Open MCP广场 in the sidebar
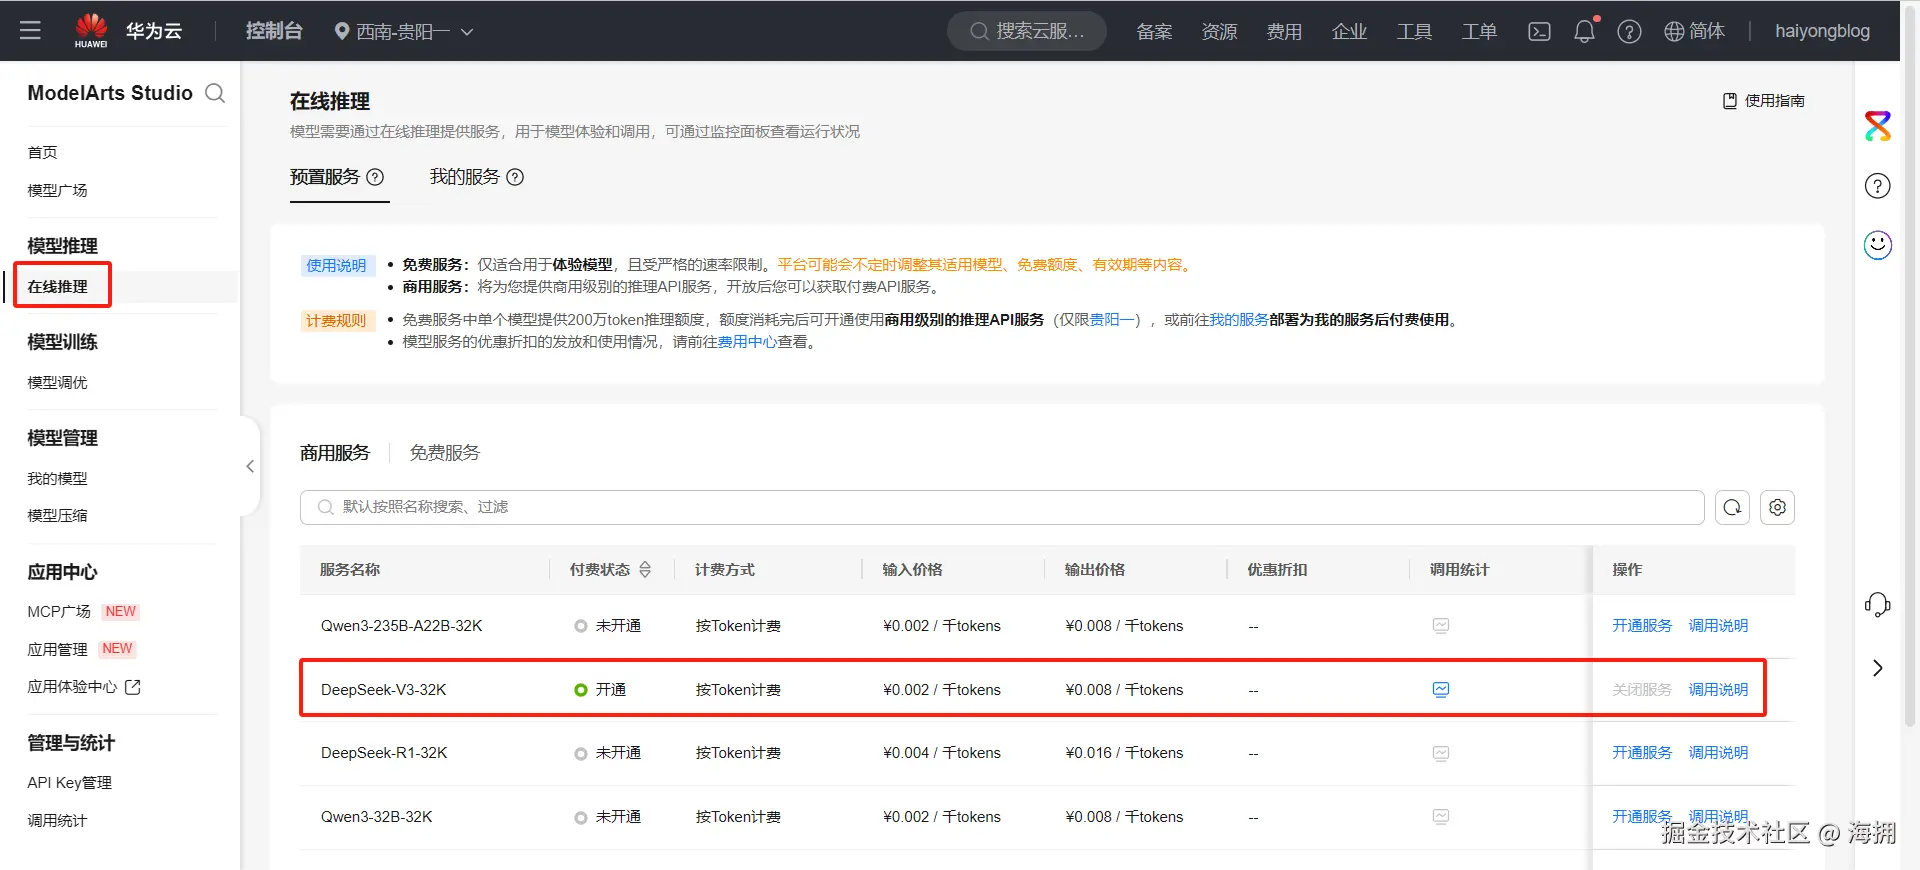The width and height of the screenshot is (1920, 870). click(x=59, y=611)
